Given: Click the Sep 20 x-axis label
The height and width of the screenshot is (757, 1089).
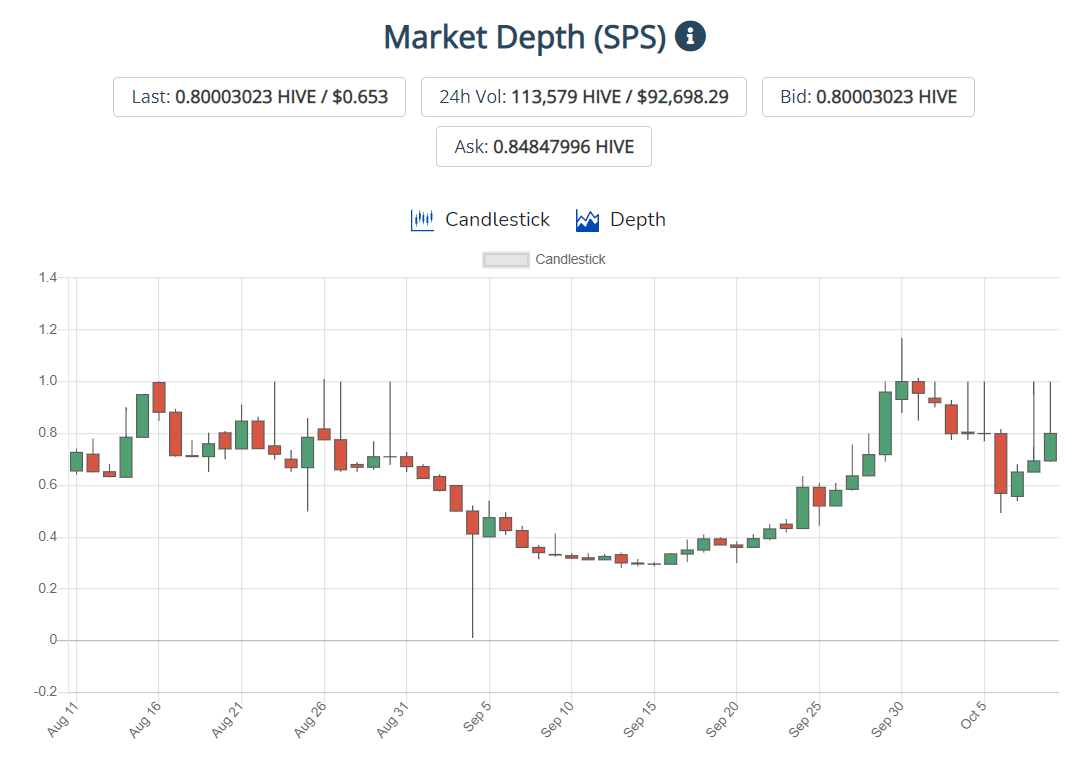Looking at the screenshot, I should pyautogui.click(x=722, y=719).
